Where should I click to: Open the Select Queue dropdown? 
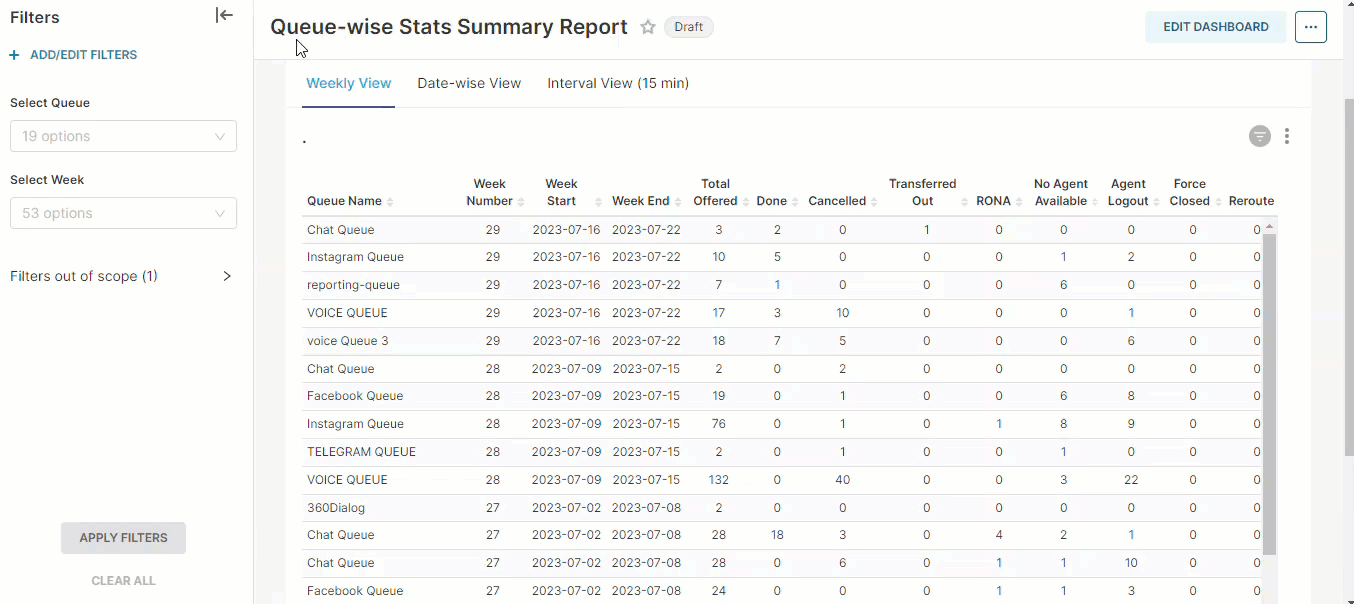(x=123, y=136)
